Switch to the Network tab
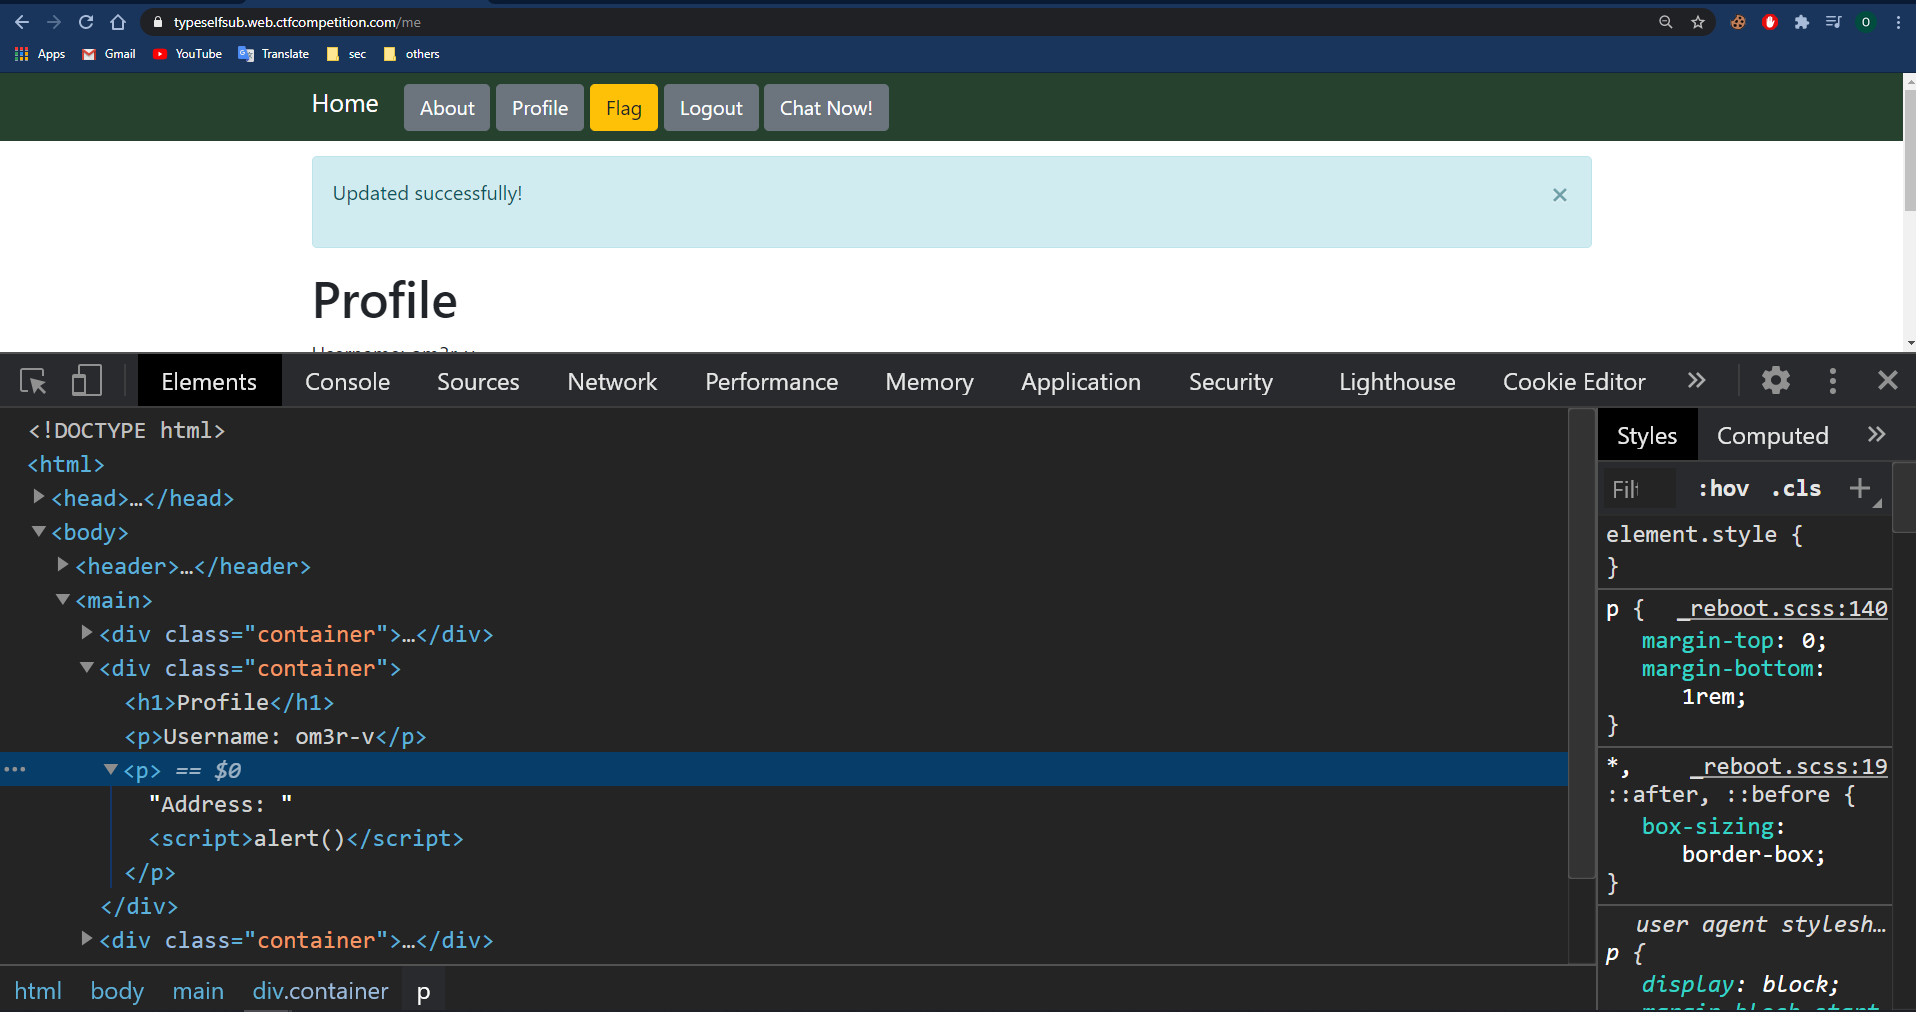Image resolution: width=1916 pixels, height=1012 pixels. tap(612, 381)
